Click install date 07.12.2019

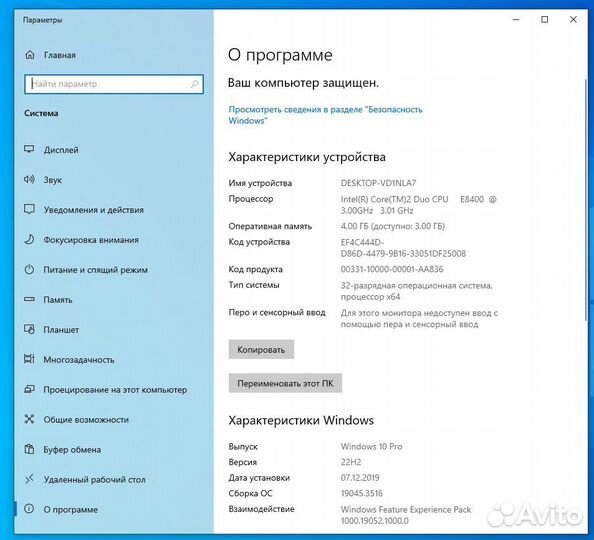click(x=360, y=477)
